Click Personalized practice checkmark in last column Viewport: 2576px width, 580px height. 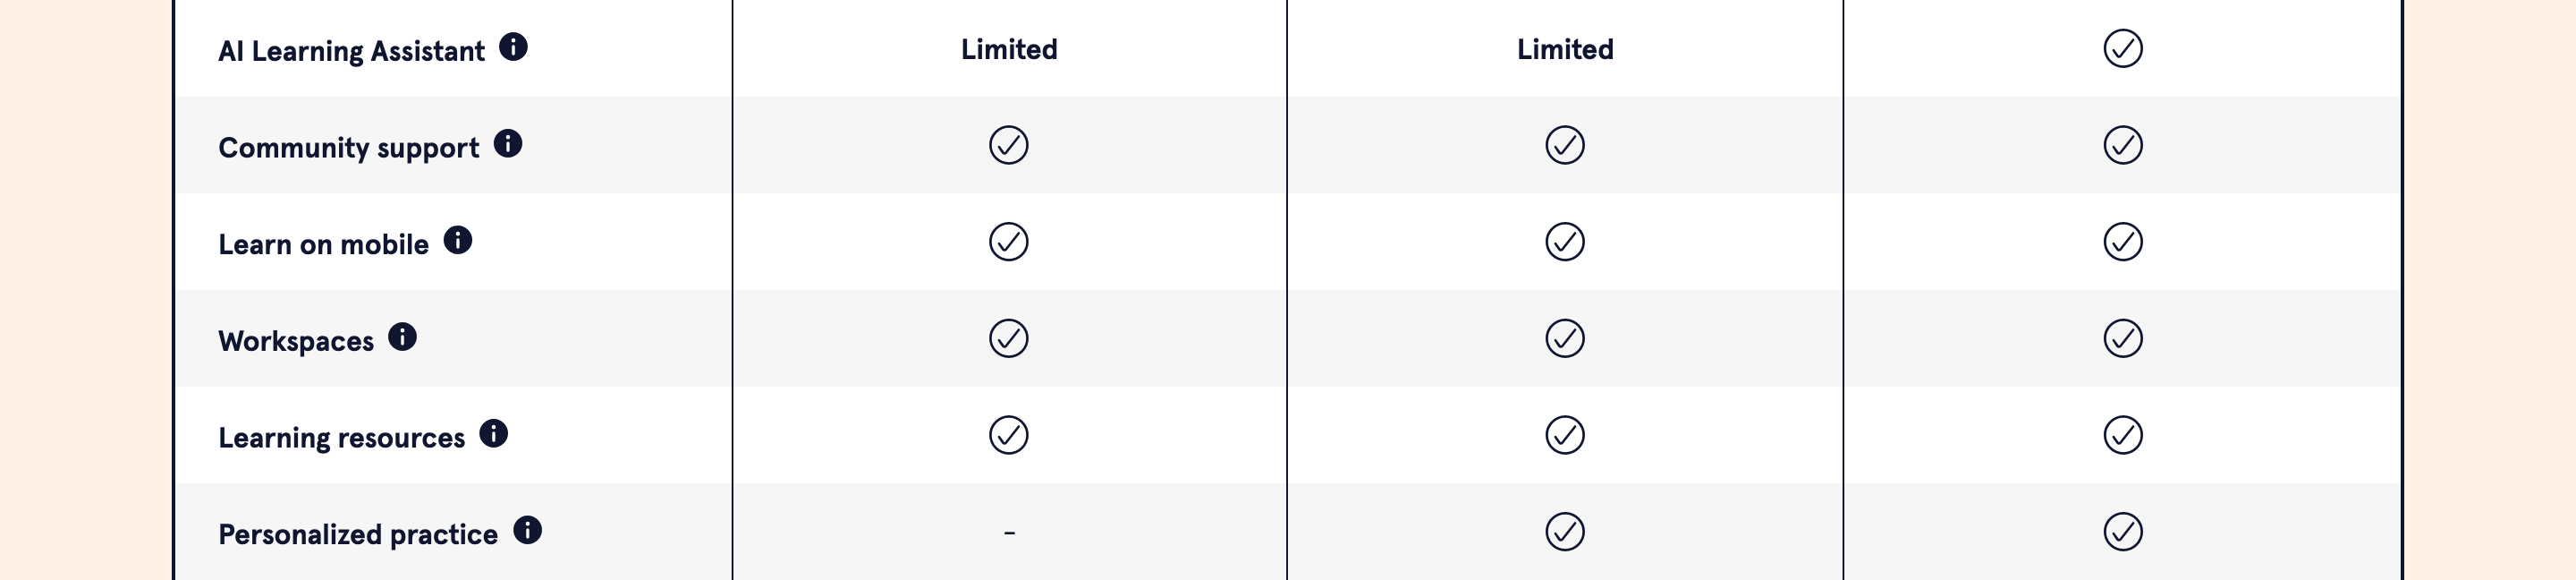2122,532
